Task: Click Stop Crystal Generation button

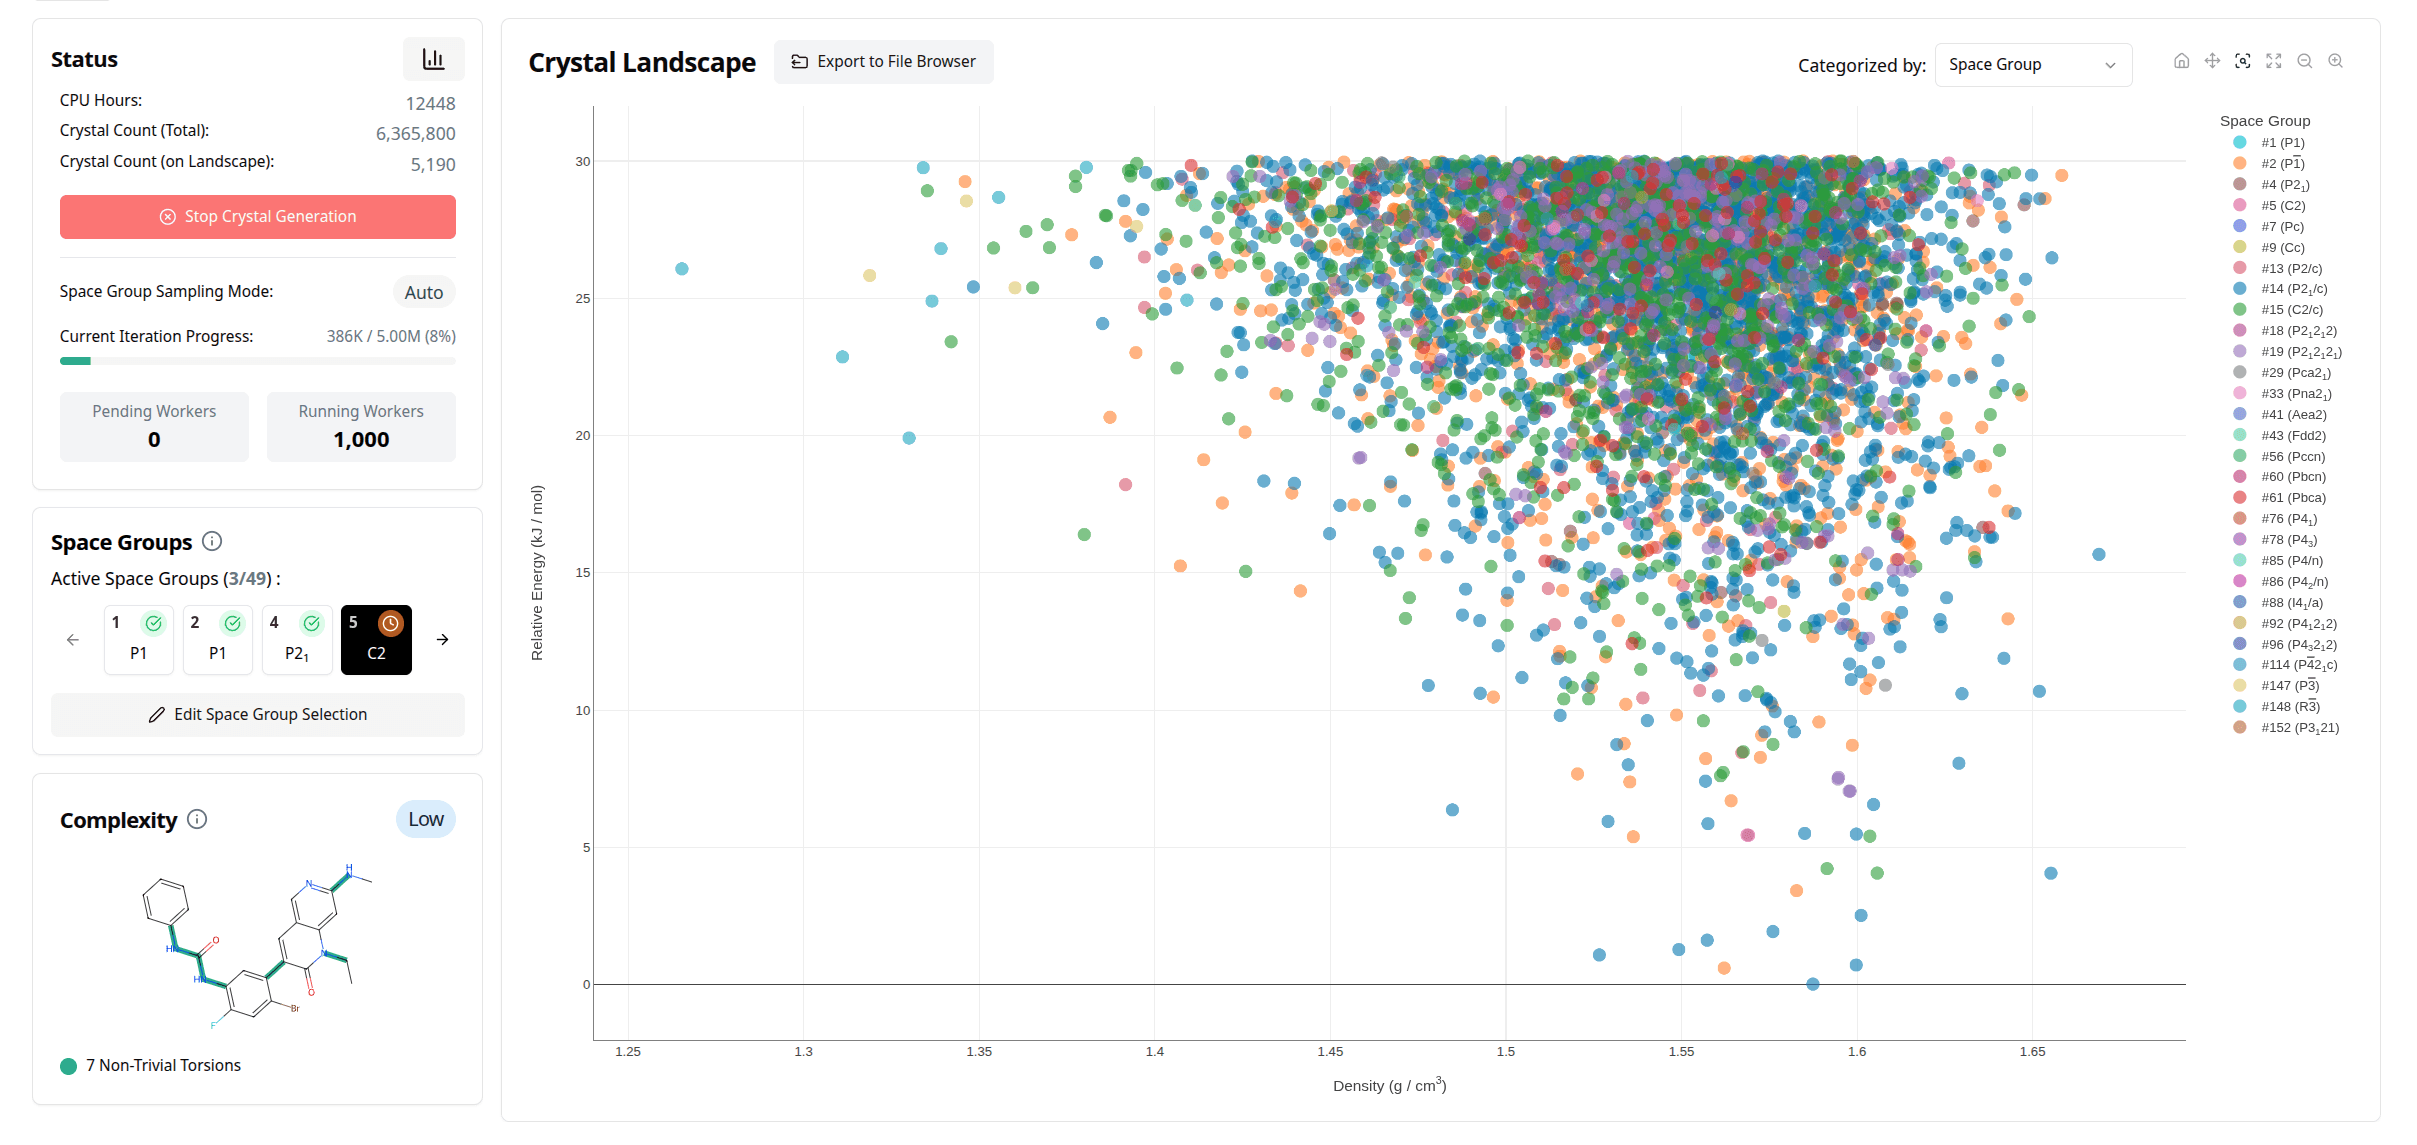Action: [258, 217]
